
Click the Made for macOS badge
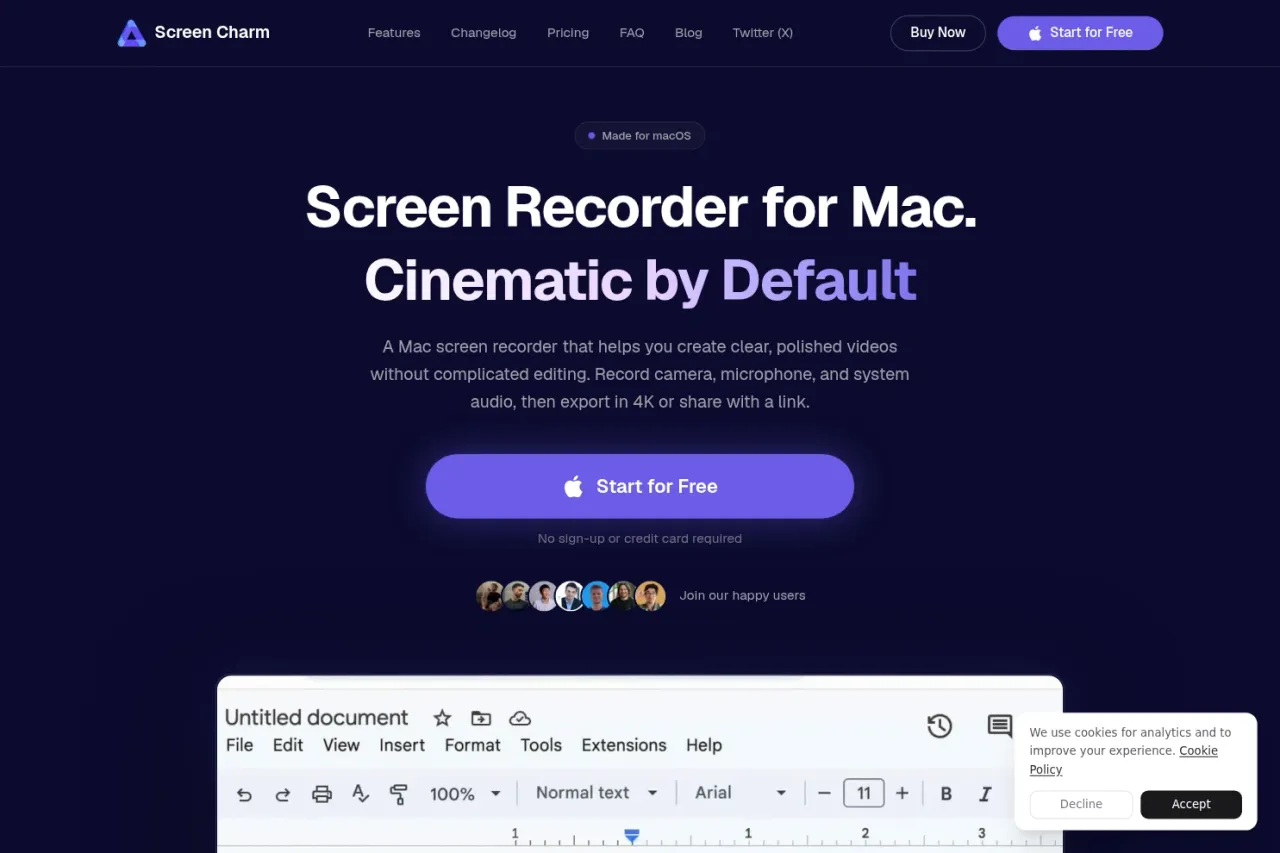(x=640, y=136)
